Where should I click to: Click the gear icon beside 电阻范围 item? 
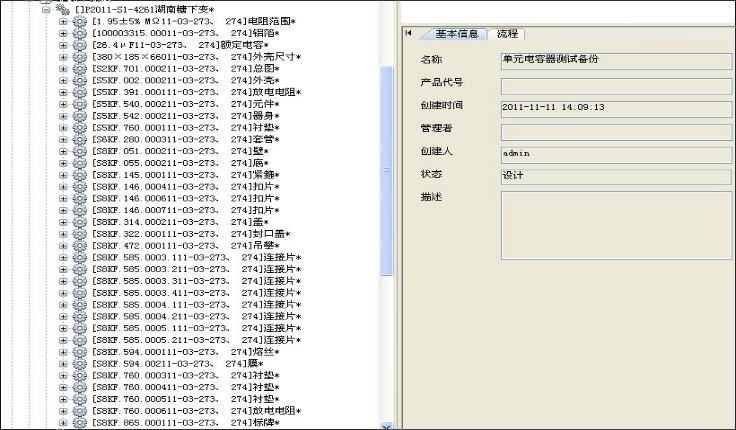point(80,21)
